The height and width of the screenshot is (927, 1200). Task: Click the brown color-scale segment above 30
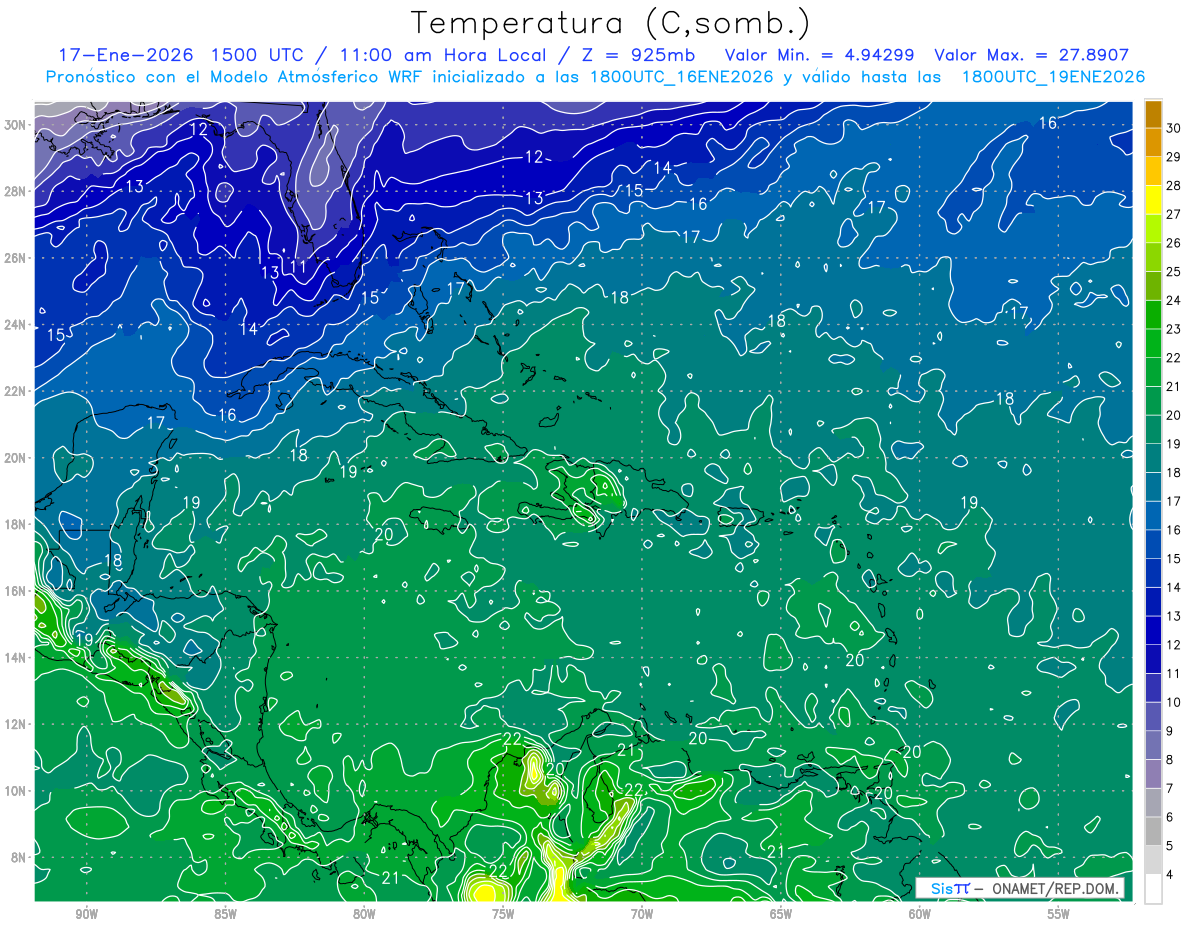tap(1153, 114)
